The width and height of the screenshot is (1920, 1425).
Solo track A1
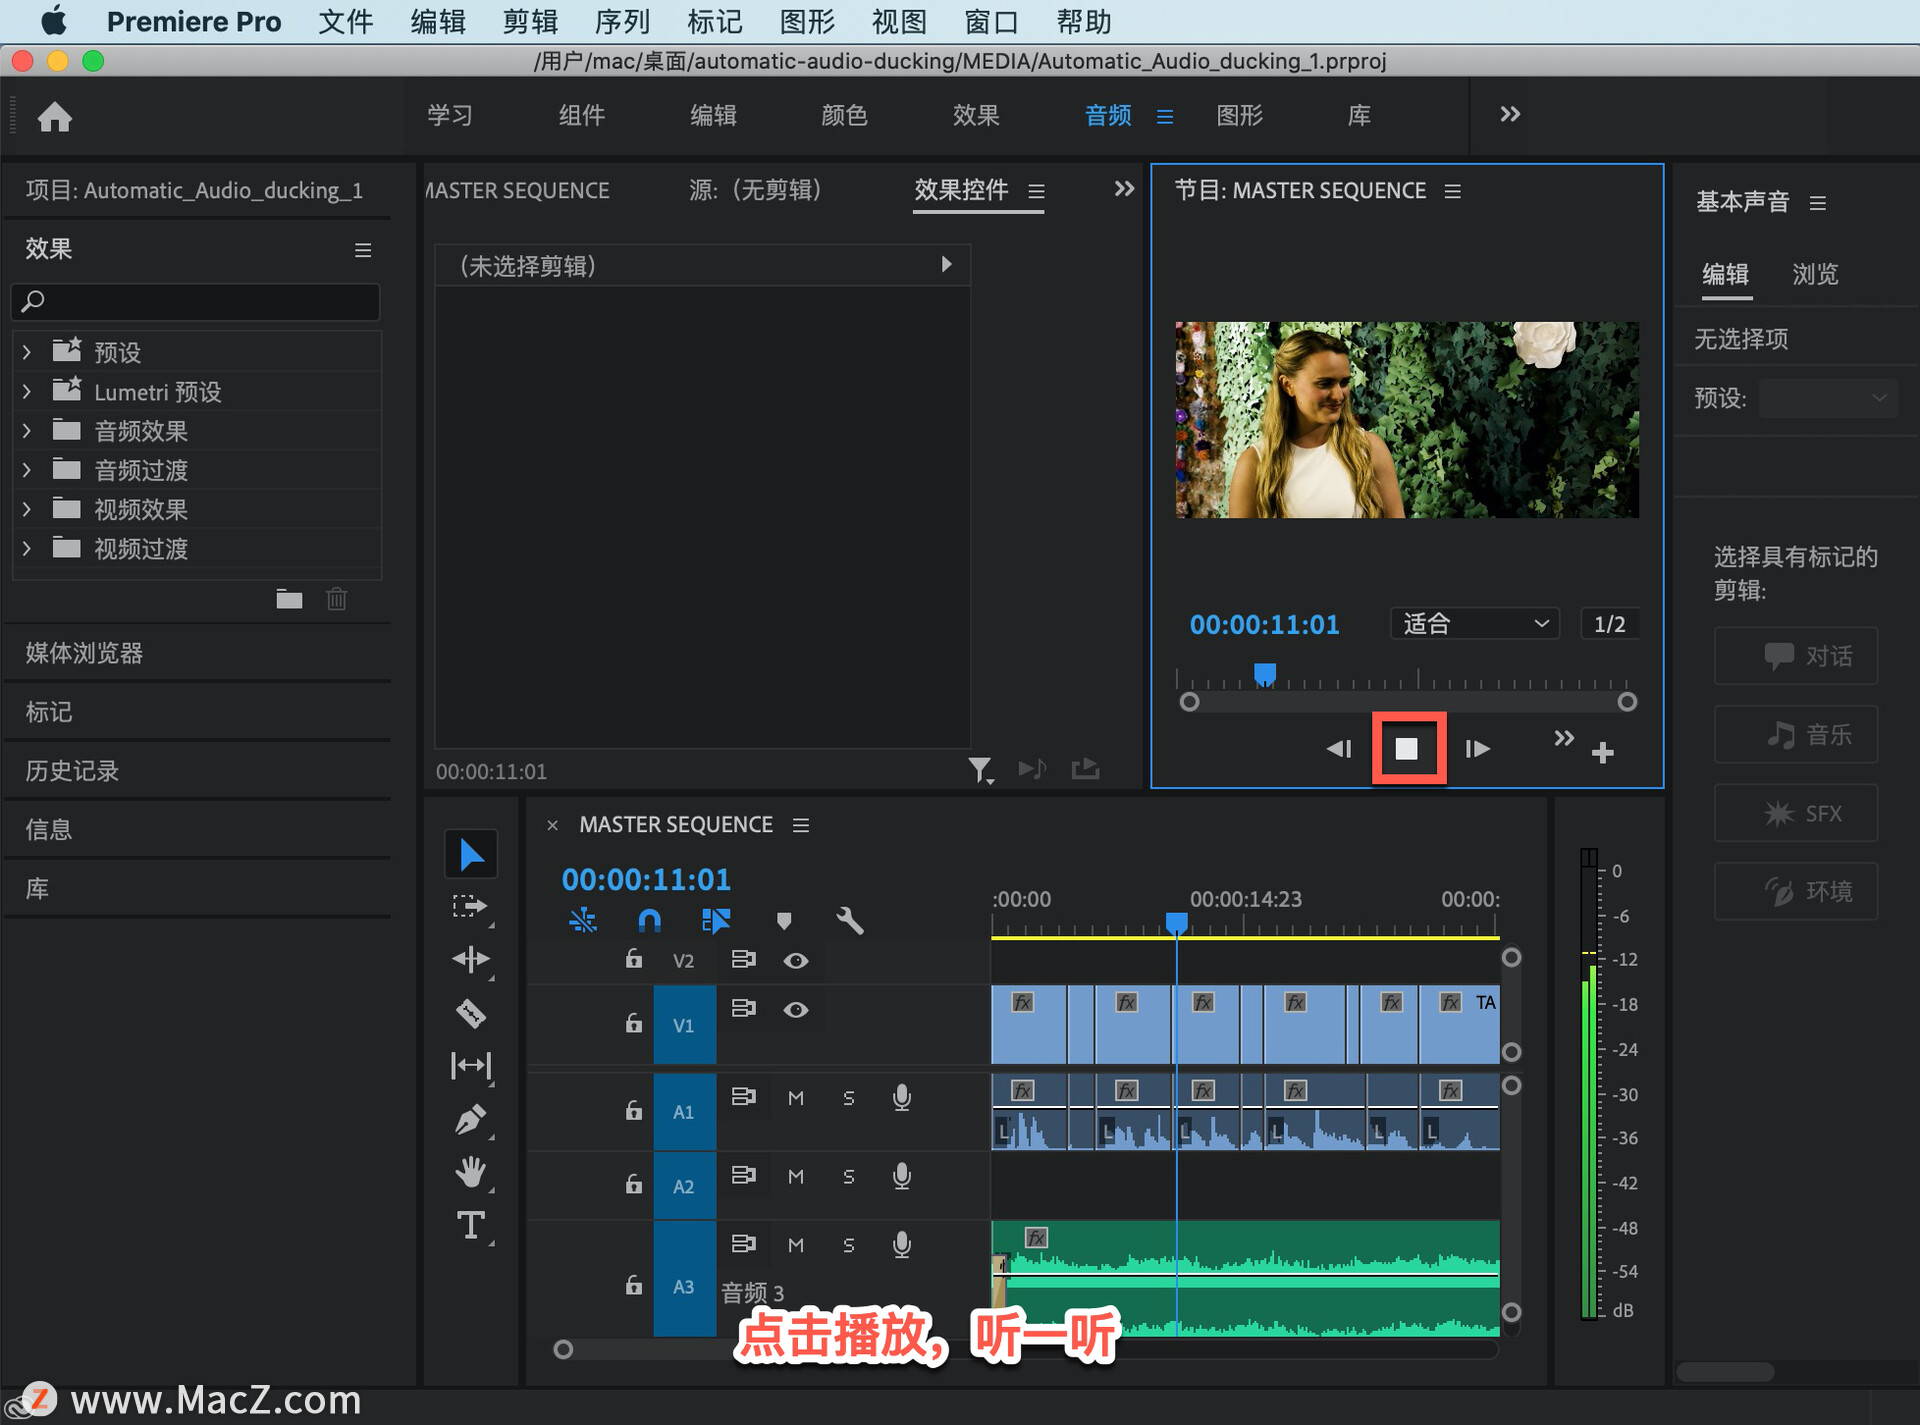(848, 1097)
